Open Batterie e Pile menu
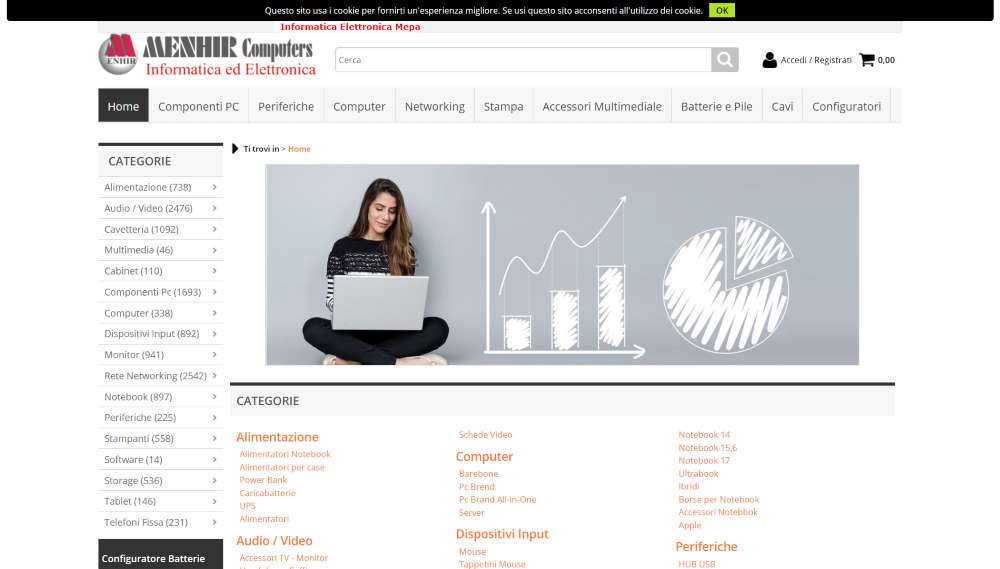 tap(716, 106)
